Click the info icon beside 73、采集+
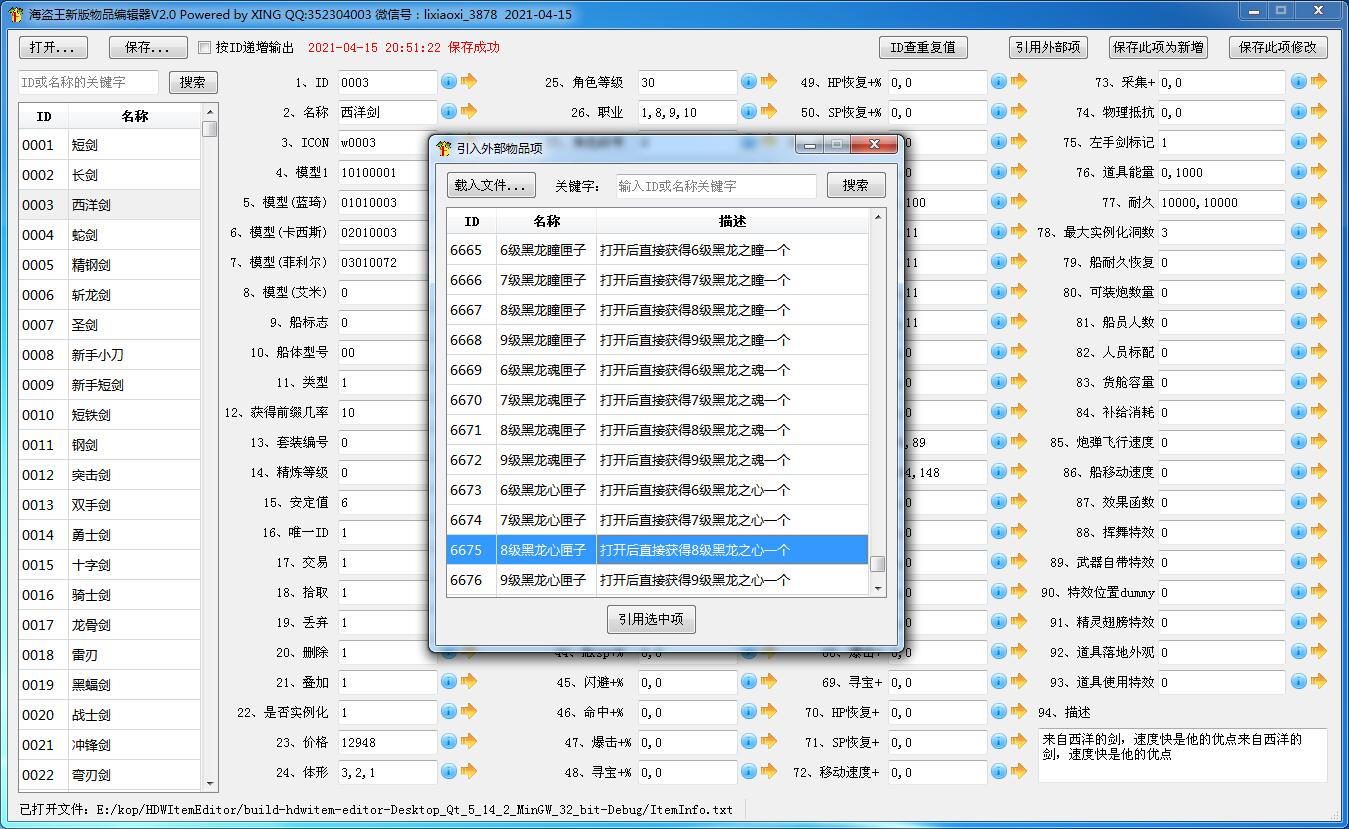Viewport: 1349px width, 829px height. click(1299, 82)
